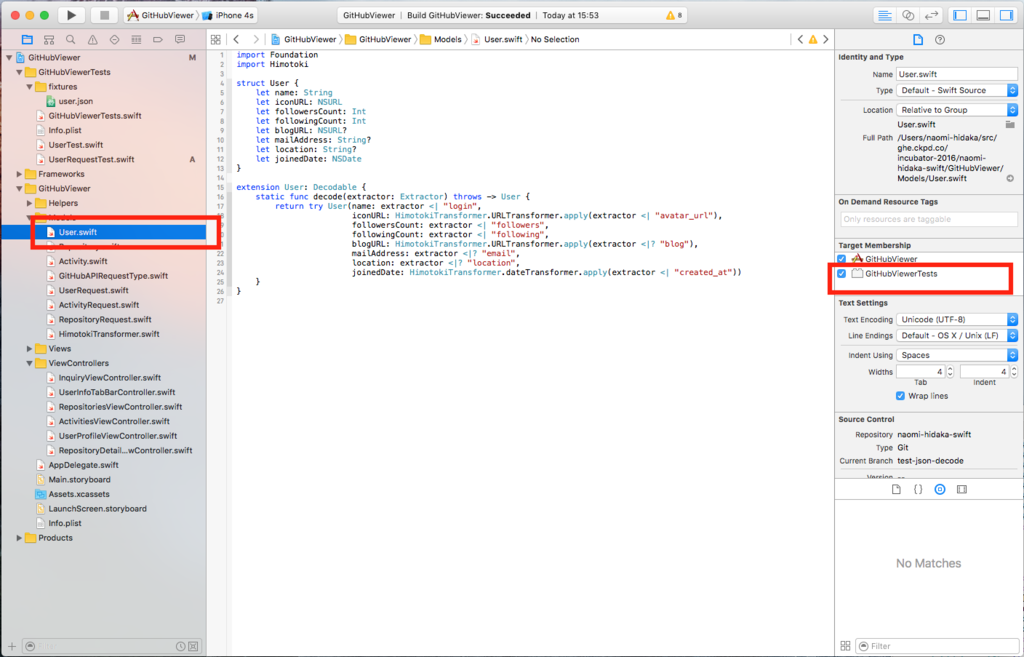Expand the Products group
The image size is (1024, 657).
pos(19,538)
